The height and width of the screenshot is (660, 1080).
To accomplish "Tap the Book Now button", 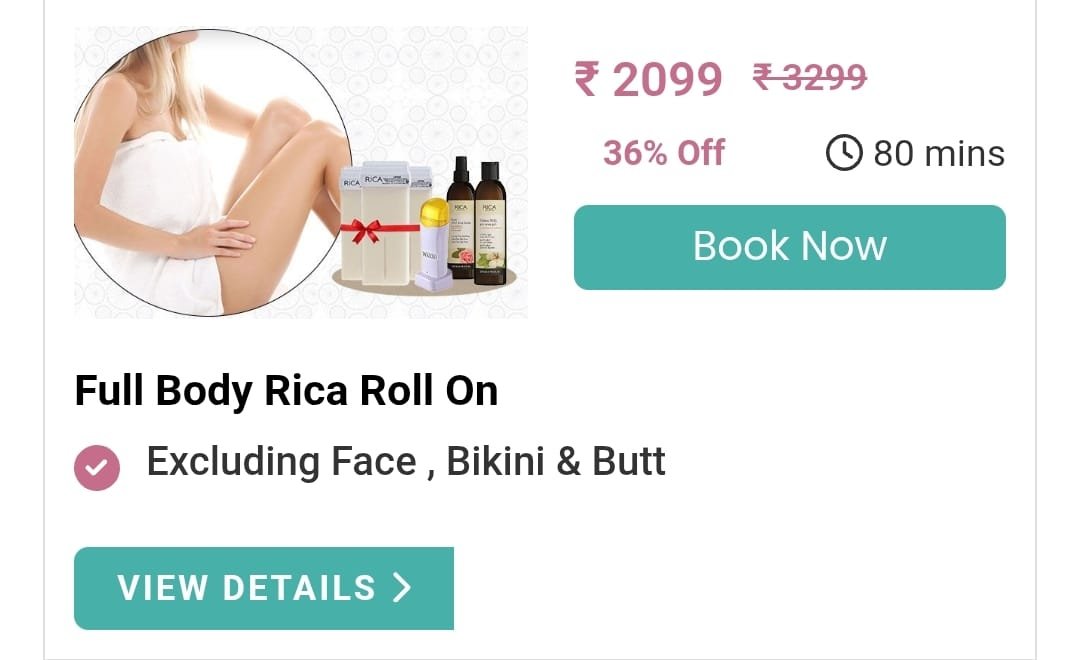I will [x=789, y=247].
